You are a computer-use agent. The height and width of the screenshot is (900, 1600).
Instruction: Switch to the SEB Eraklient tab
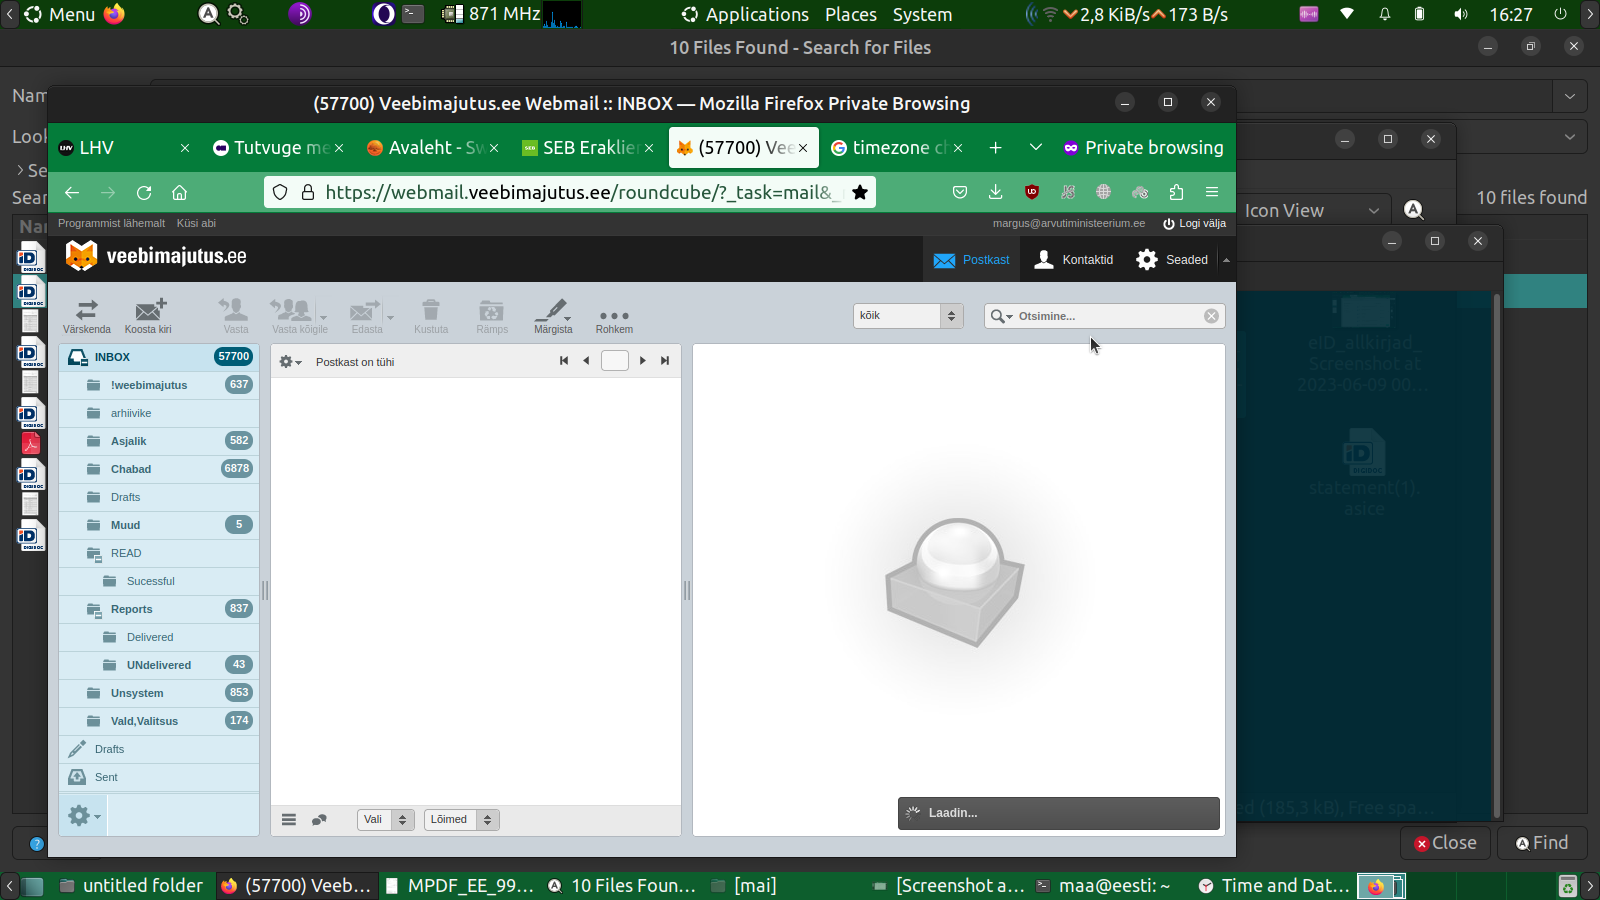[587, 148]
